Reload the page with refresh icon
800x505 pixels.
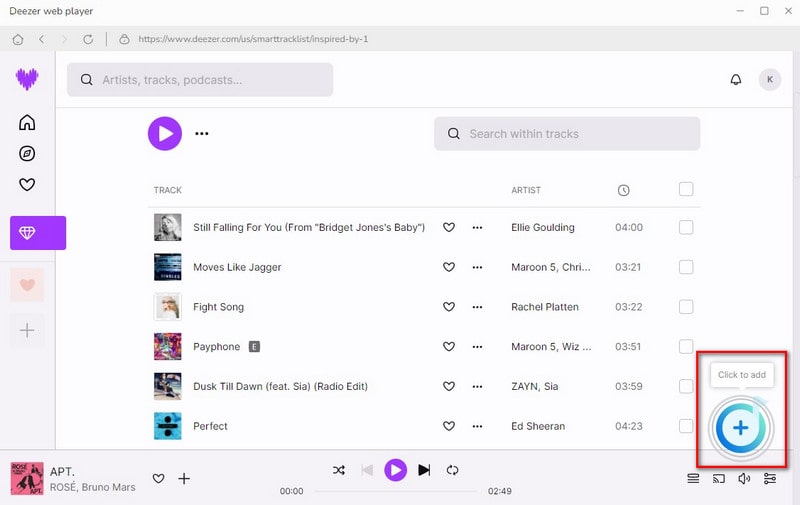tap(88, 39)
